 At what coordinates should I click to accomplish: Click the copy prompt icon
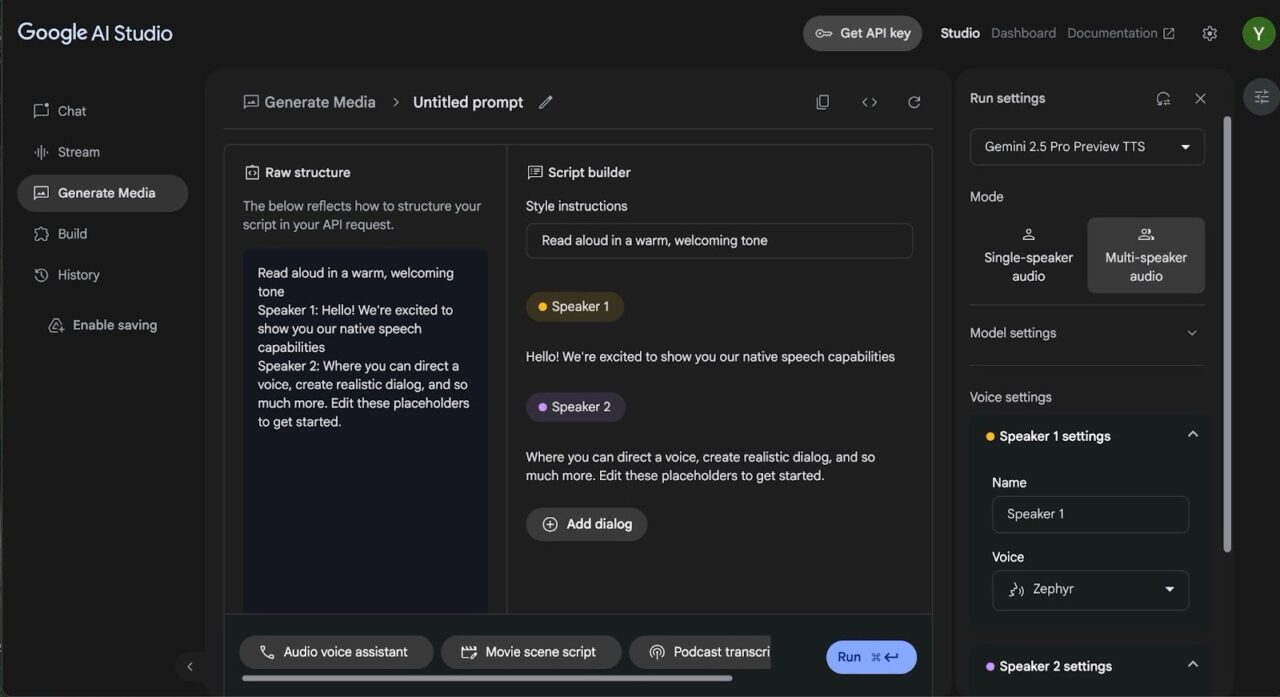(x=822, y=102)
